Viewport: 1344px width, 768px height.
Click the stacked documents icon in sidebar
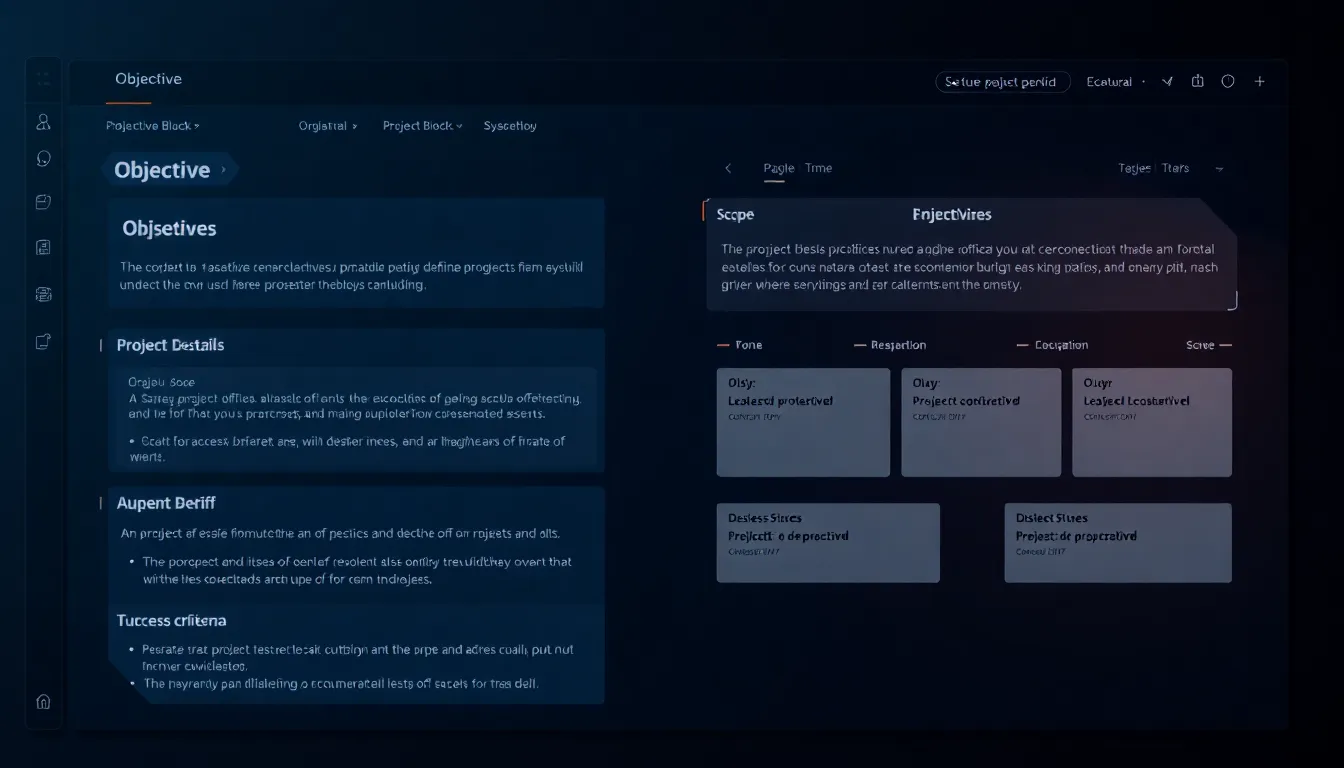[42, 293]
